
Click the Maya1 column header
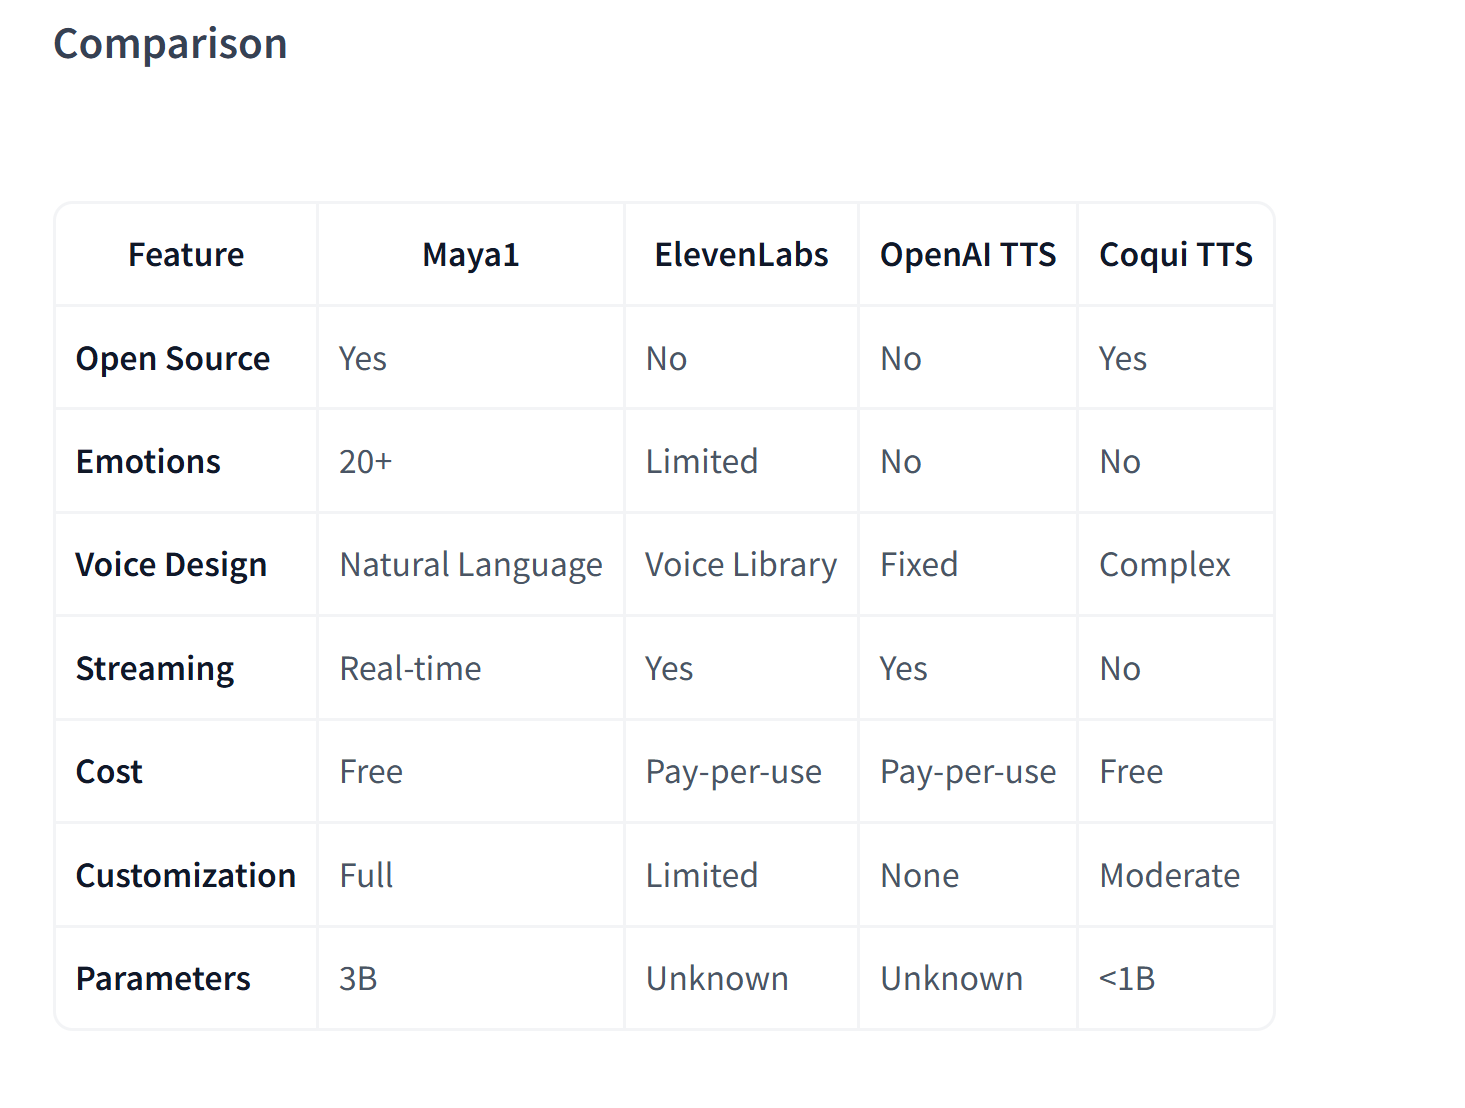[471, 255]
